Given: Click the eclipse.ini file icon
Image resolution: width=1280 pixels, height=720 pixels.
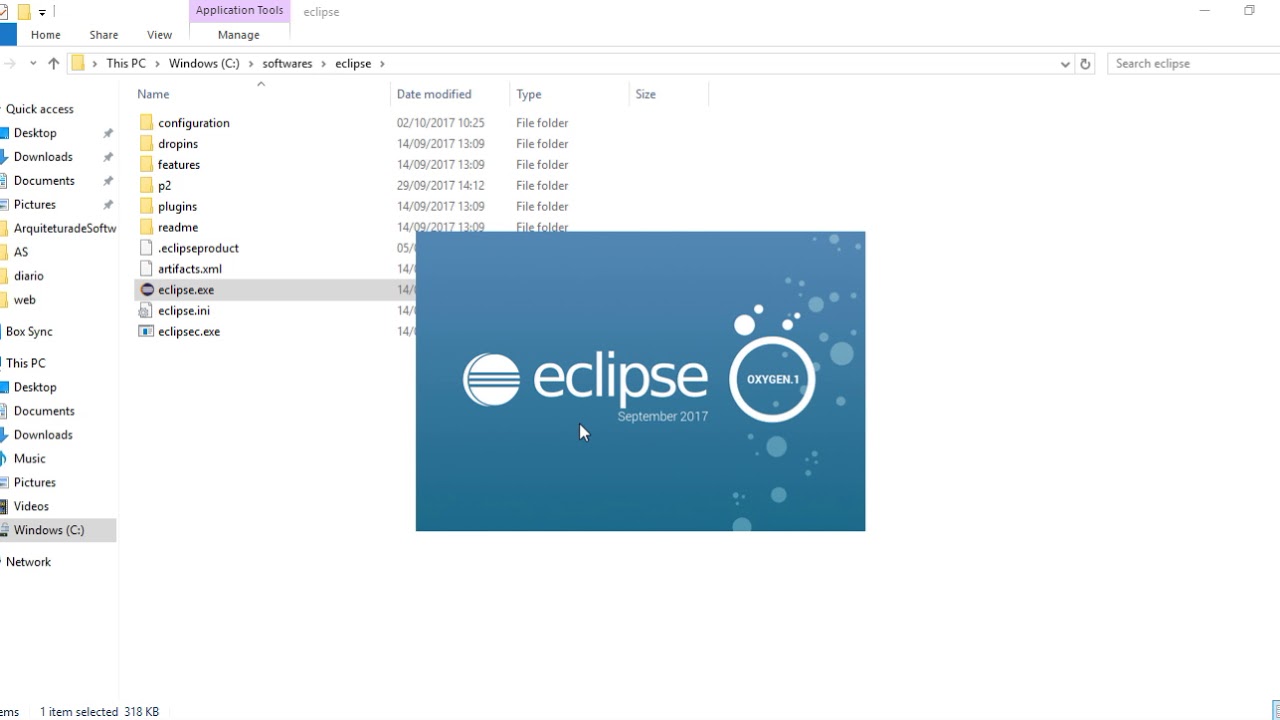Looking at the screenshot, I should 146,311.
